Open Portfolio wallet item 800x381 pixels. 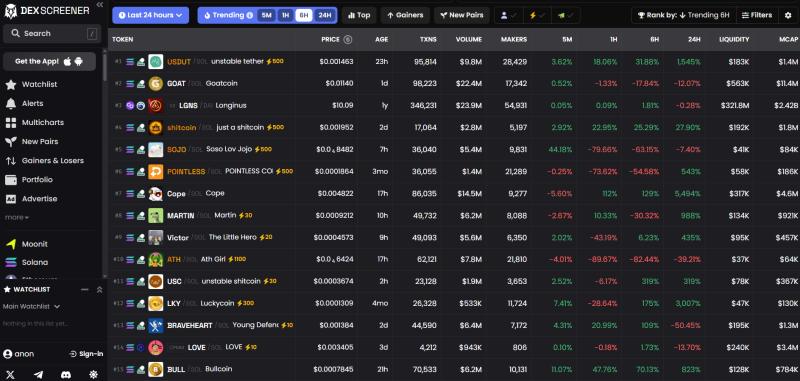29,180
